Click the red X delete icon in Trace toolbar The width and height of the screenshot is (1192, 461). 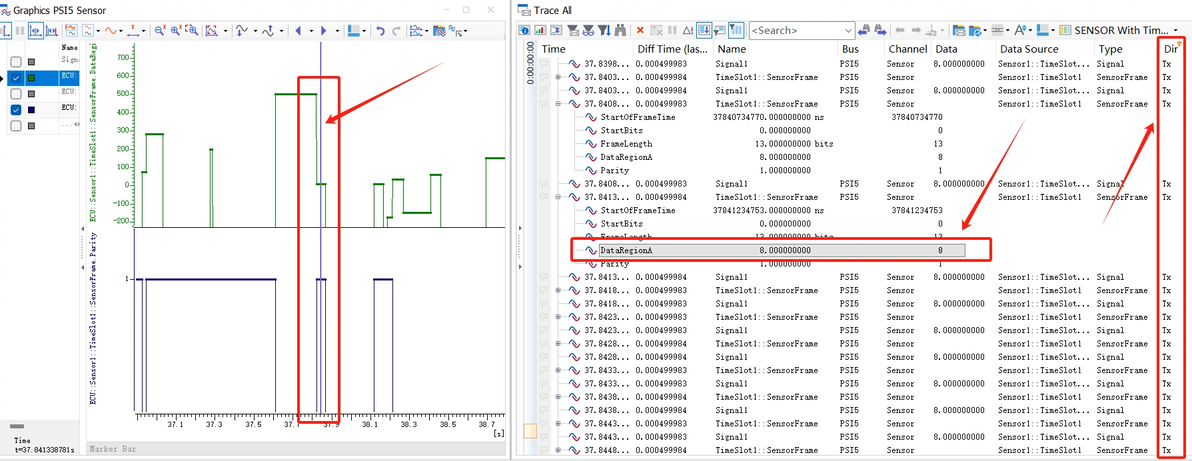pos(640,30)
